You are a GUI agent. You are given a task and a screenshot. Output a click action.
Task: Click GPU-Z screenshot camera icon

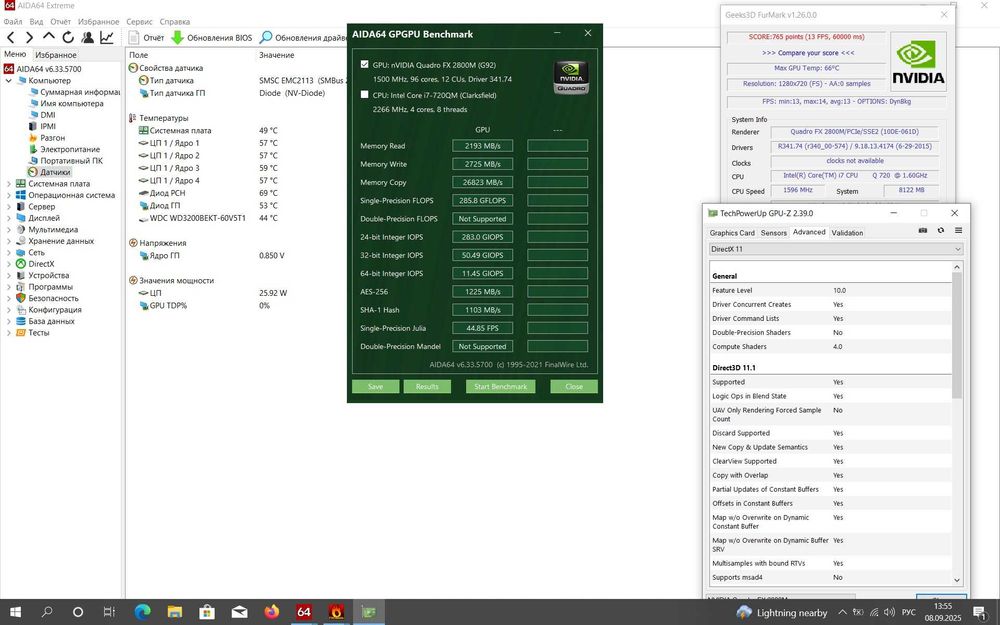pos(922,231)
